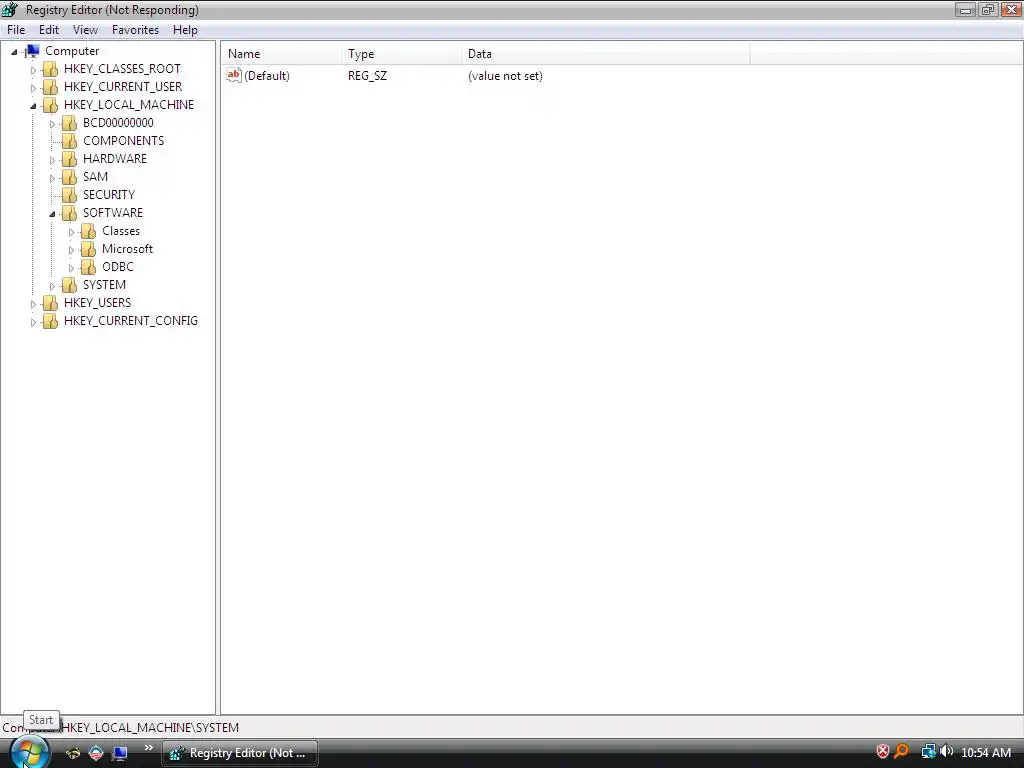Screen dimensions: 1024x768
Task: Click the orange search tray icon
Action: (x=901, y=752)
